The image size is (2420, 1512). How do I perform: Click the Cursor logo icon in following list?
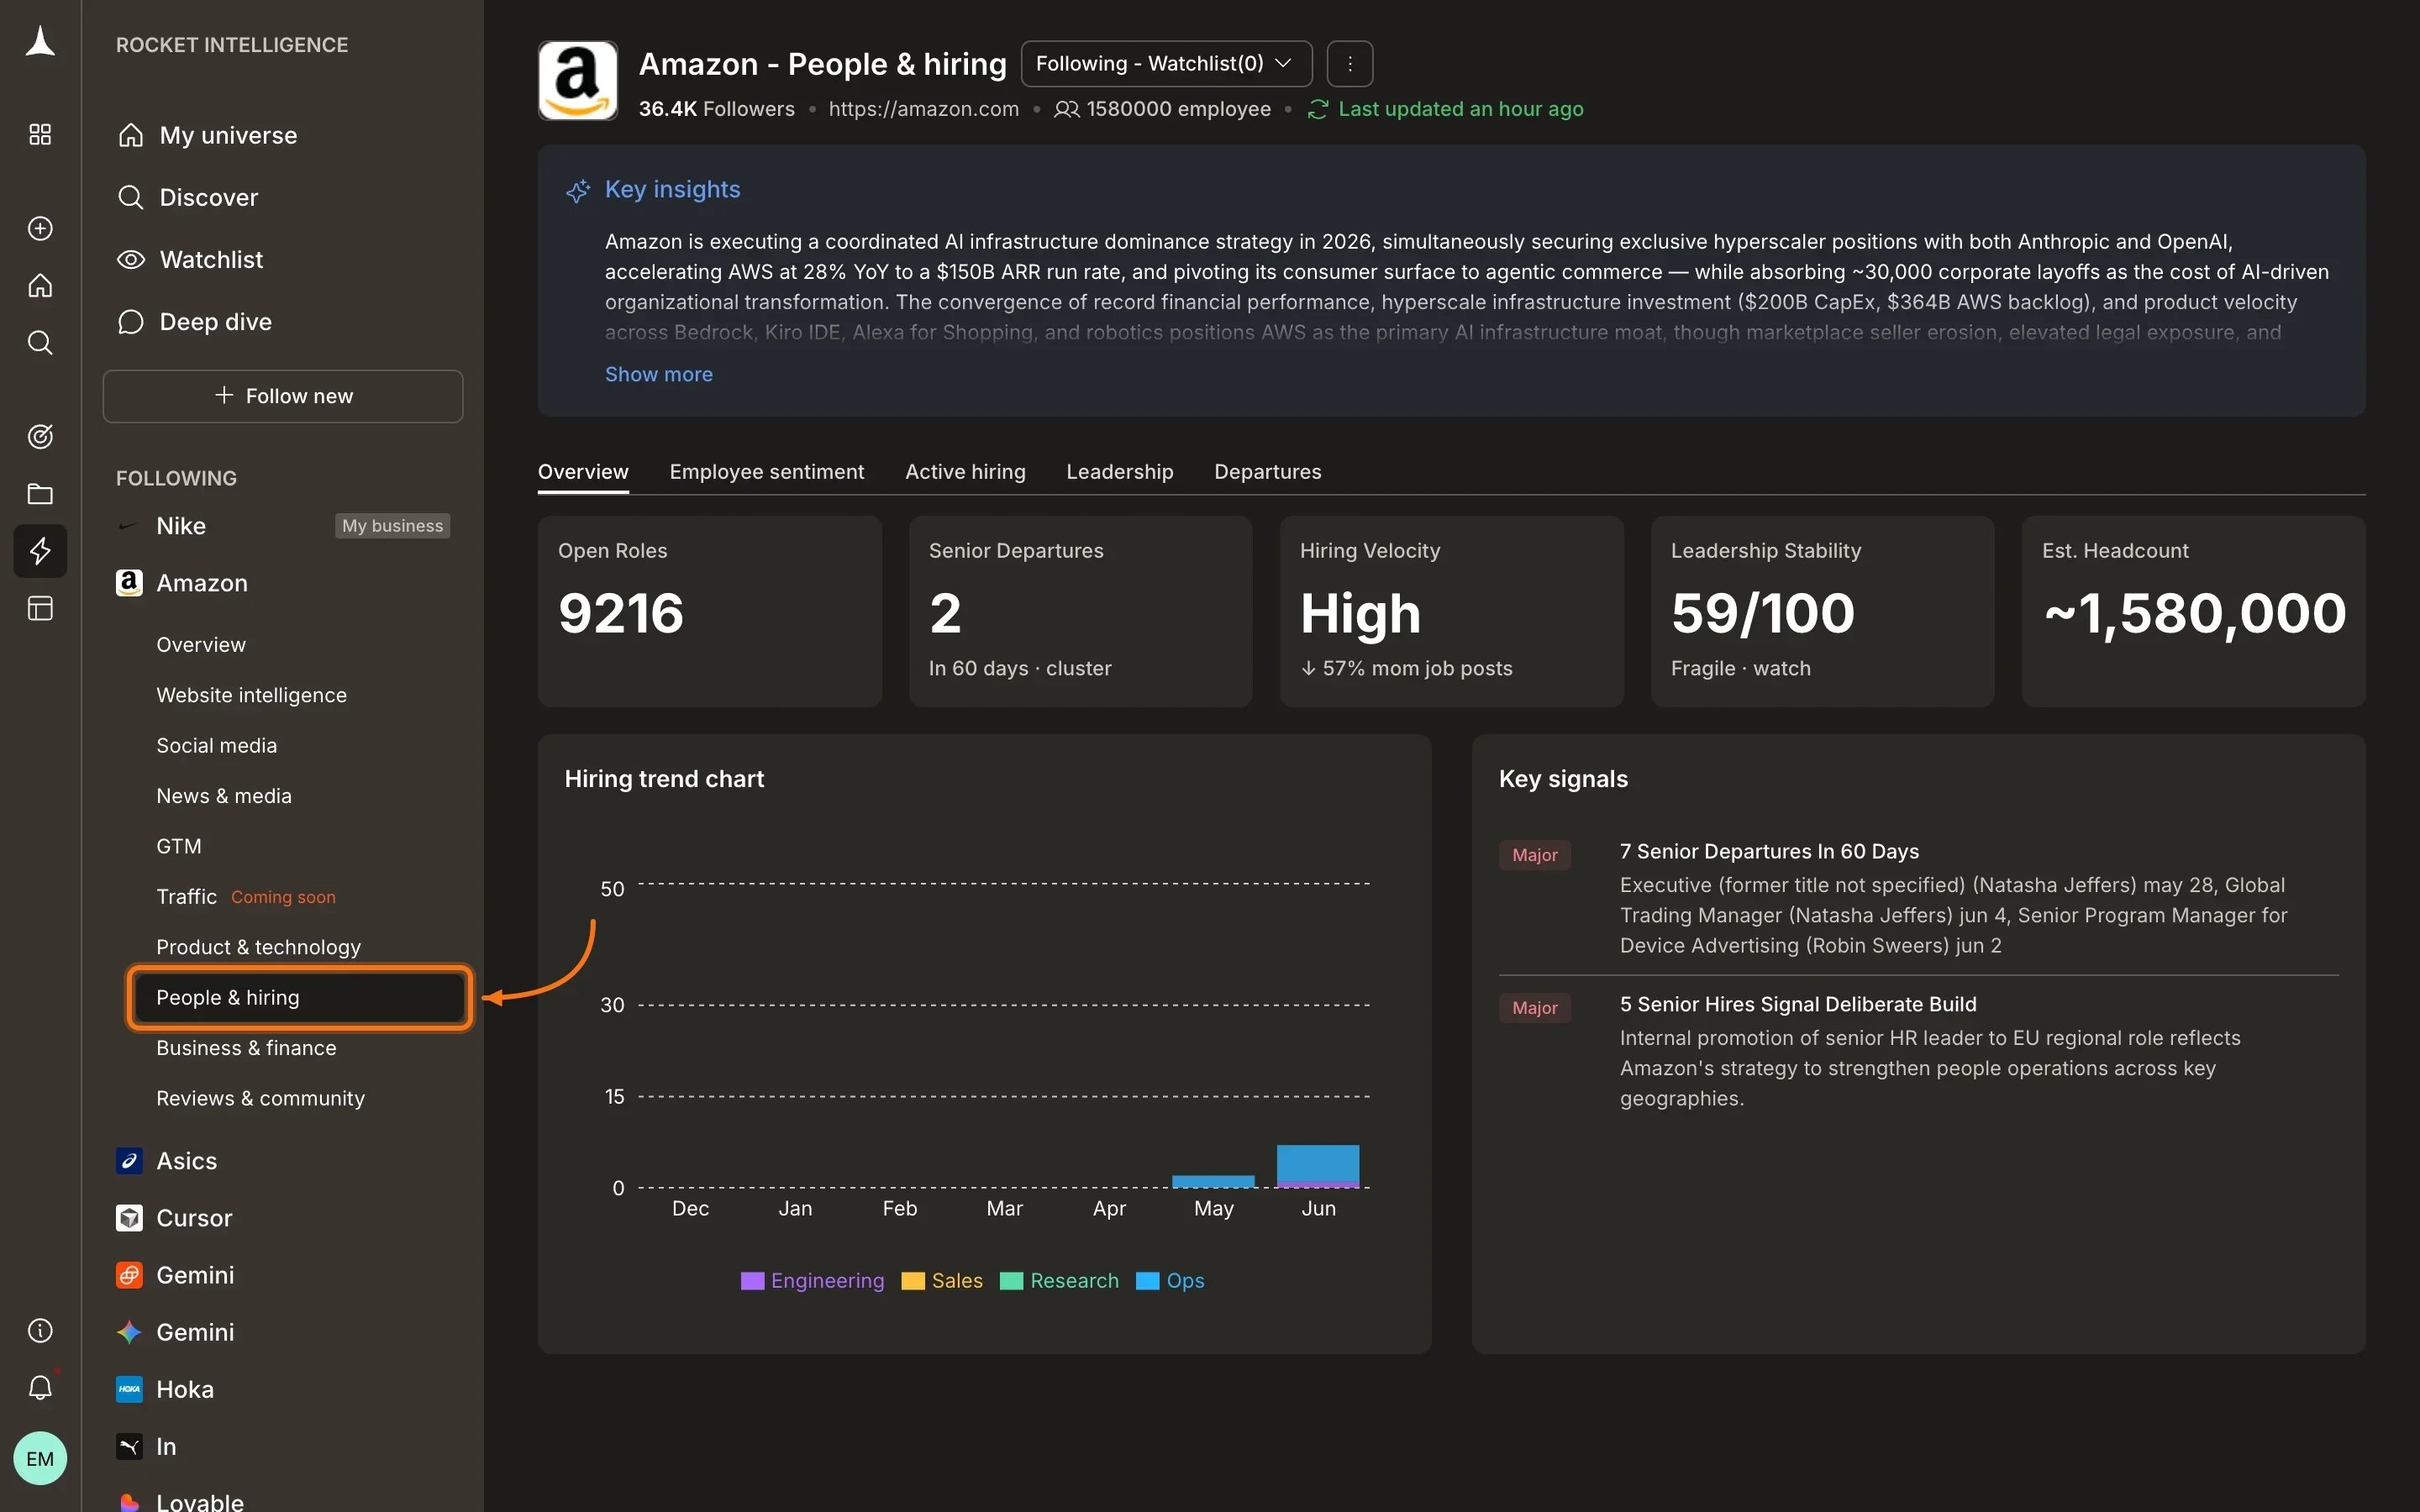(129, 1218)
